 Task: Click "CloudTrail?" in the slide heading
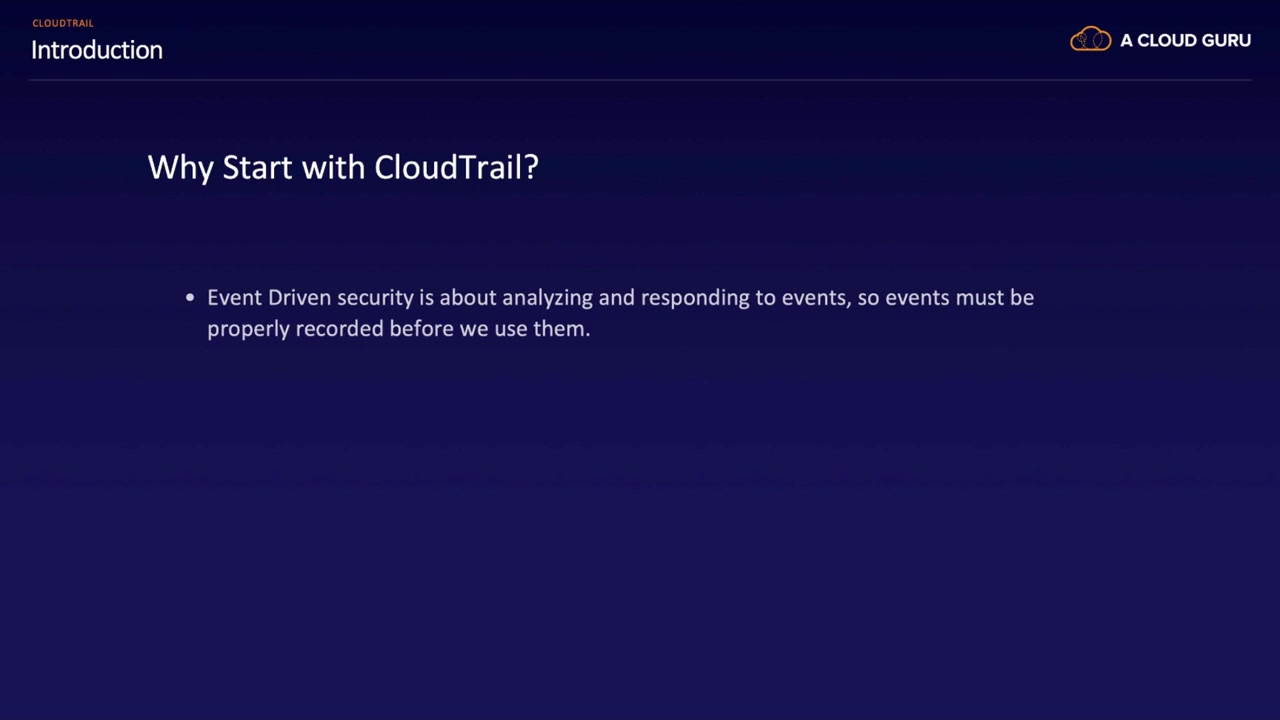[x=456, y=167]
